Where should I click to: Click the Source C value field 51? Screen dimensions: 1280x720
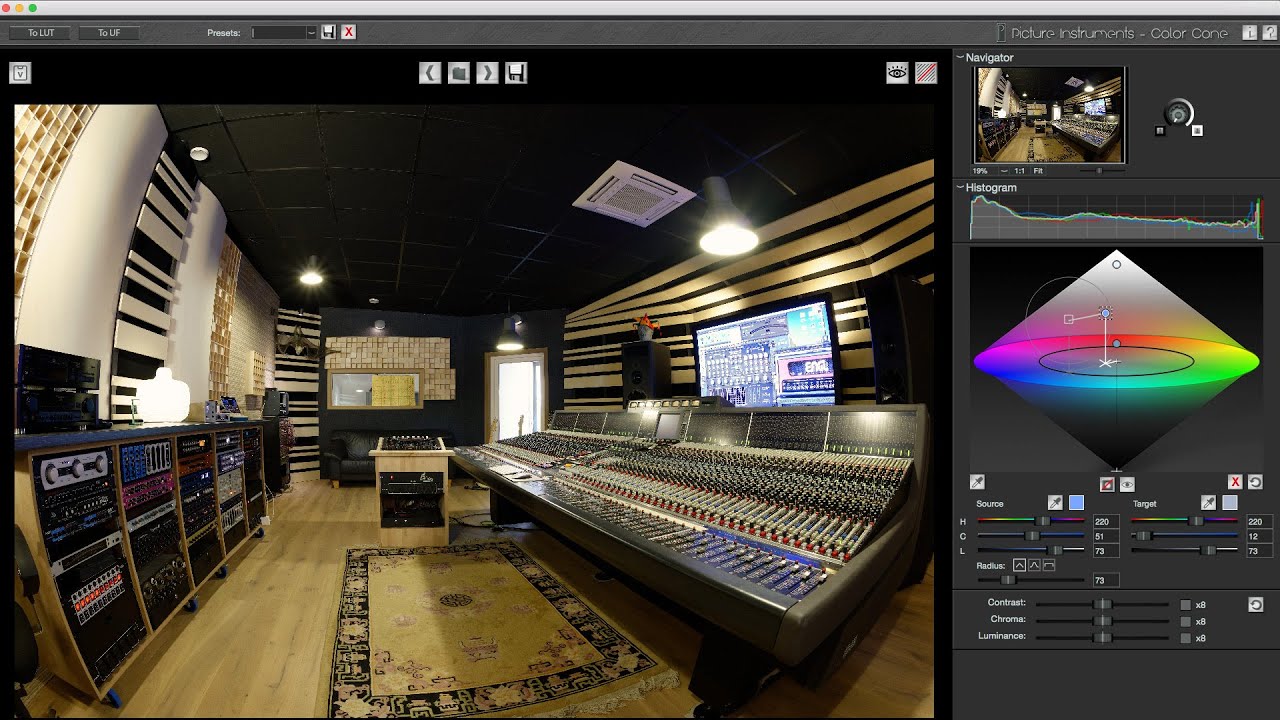tap(1106, 536)
